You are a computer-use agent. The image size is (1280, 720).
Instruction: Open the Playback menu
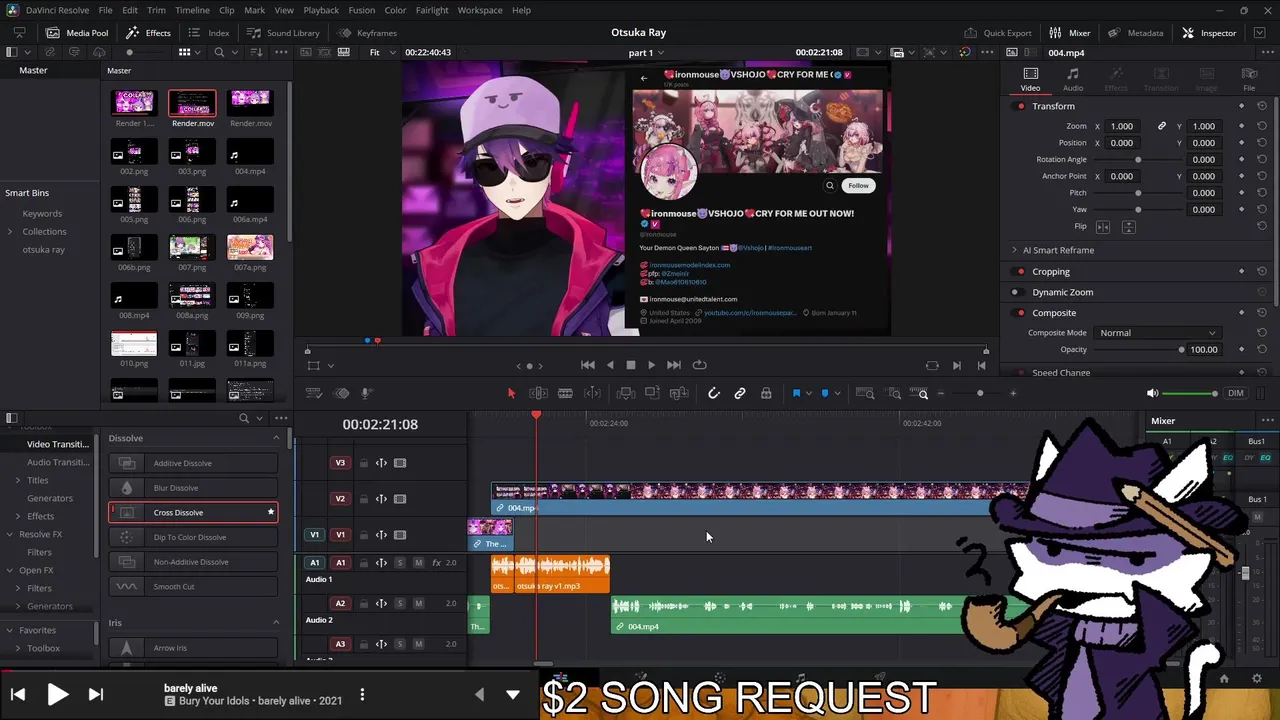click(x=321, y=10)
